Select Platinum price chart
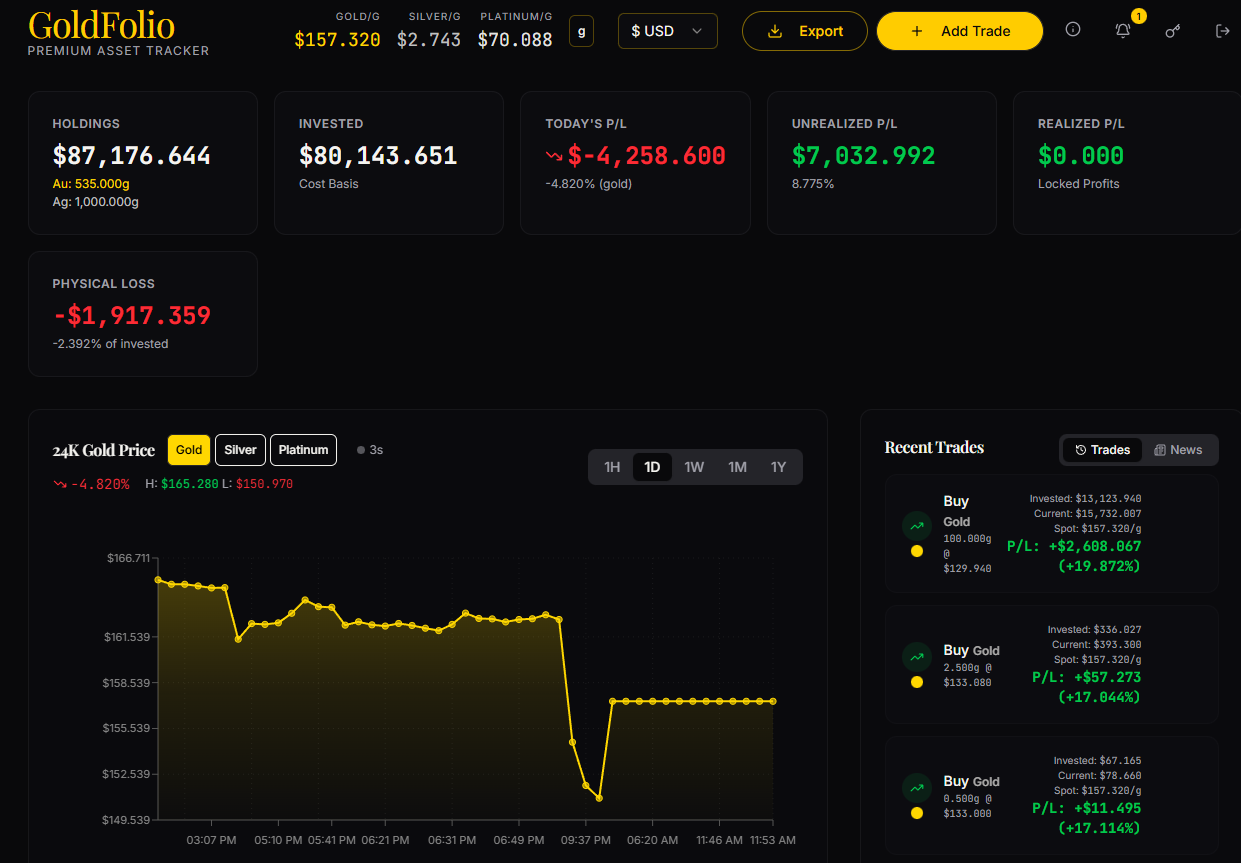The image size is (1241, 863). point(303,450)
